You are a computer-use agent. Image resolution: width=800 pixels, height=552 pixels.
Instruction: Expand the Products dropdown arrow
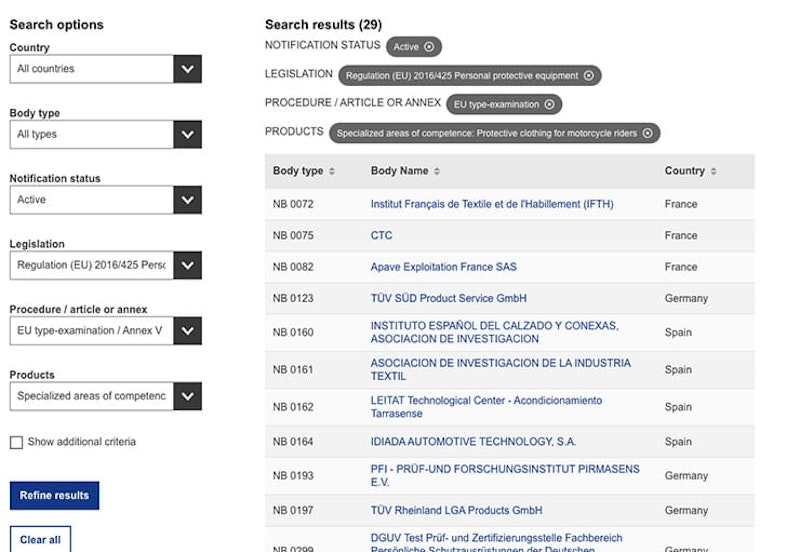tap(187, 396)
